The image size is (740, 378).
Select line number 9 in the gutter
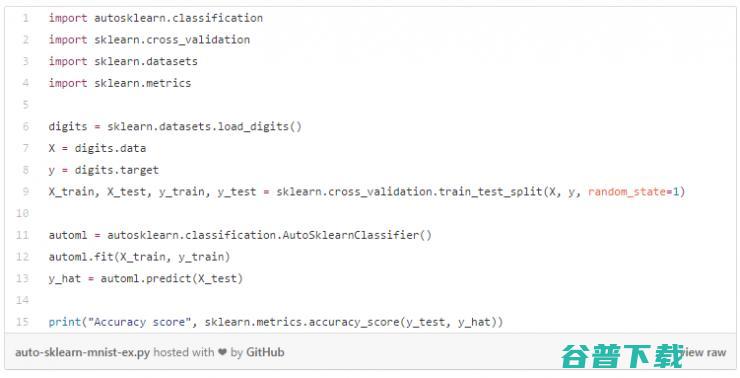click(x=25, y=192)
